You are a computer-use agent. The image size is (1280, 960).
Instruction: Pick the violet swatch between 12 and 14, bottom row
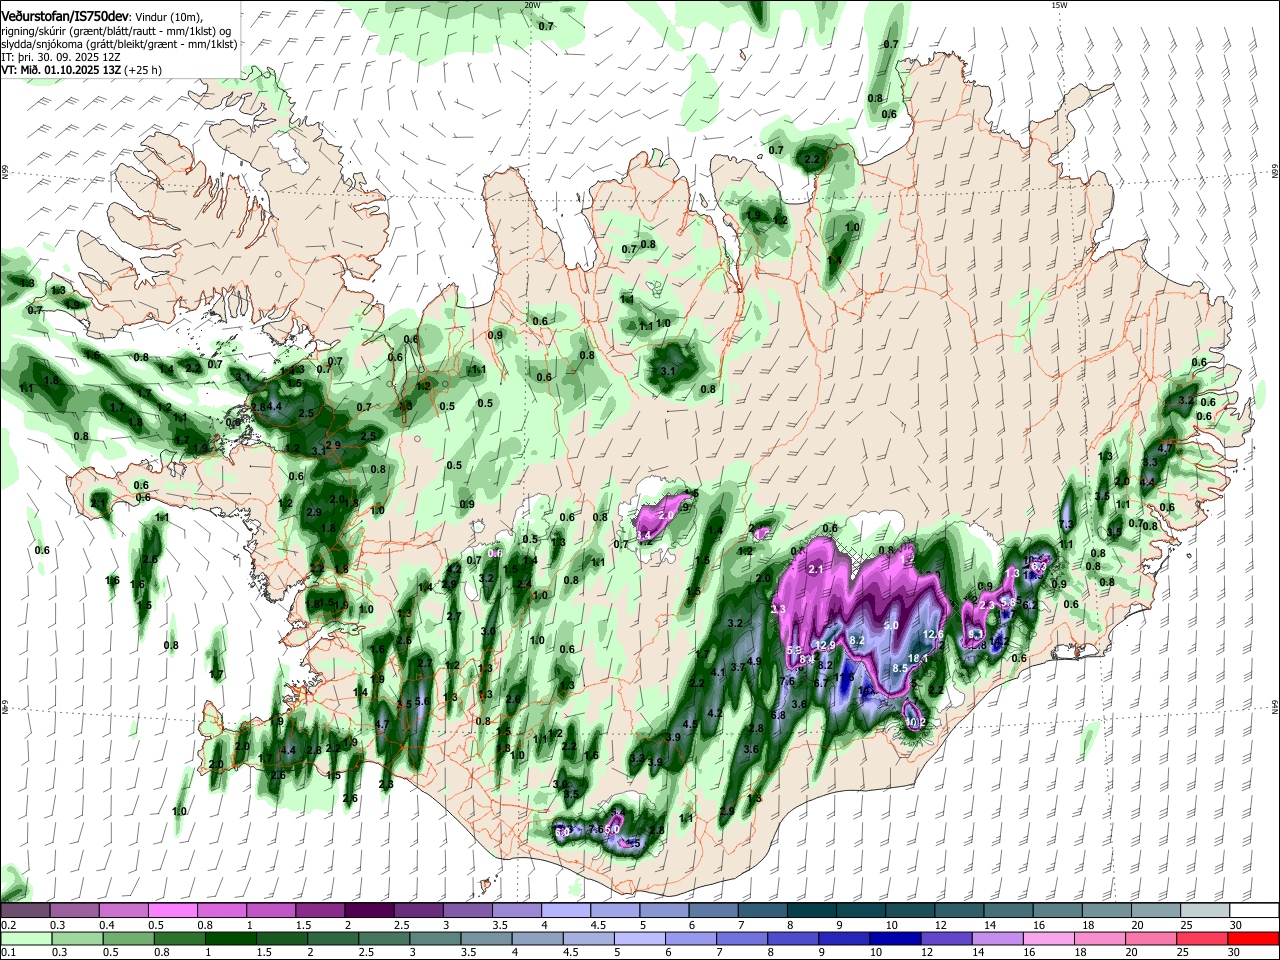click(947, 938)
